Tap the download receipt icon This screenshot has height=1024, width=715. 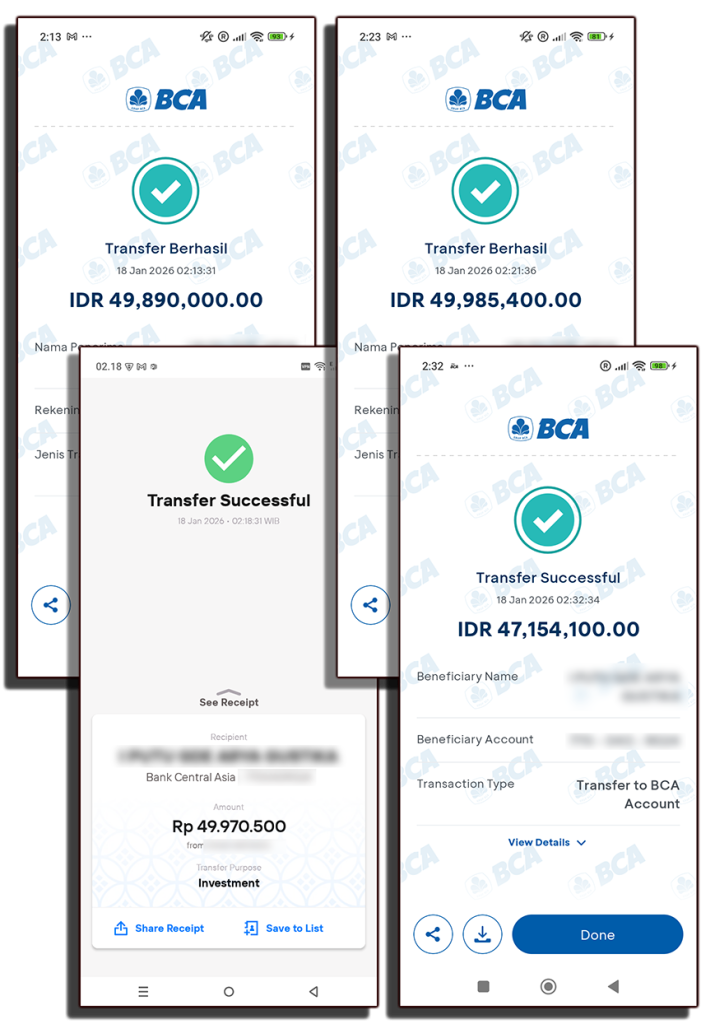[x=483, y=935]
